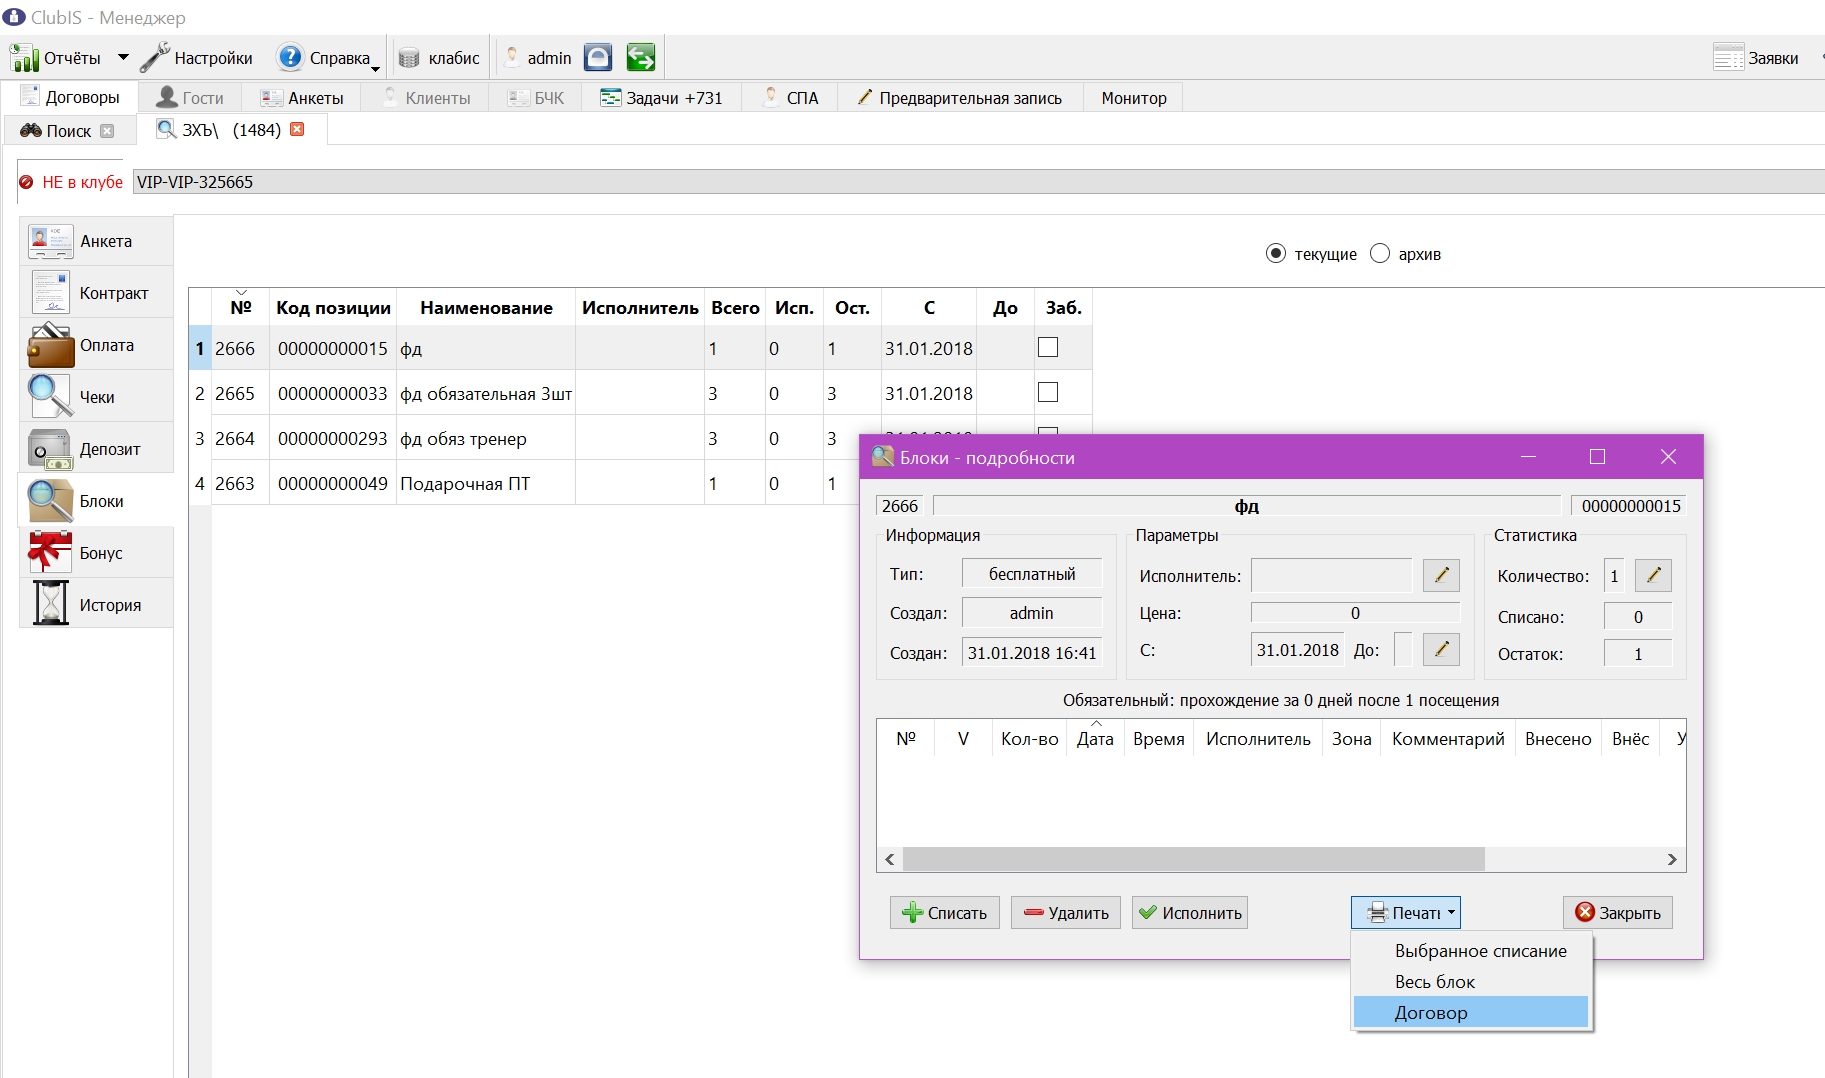This screenshot has height=1078, width=1825.
Task: Click the Исполнить button
Action: tap(1190, 912)
